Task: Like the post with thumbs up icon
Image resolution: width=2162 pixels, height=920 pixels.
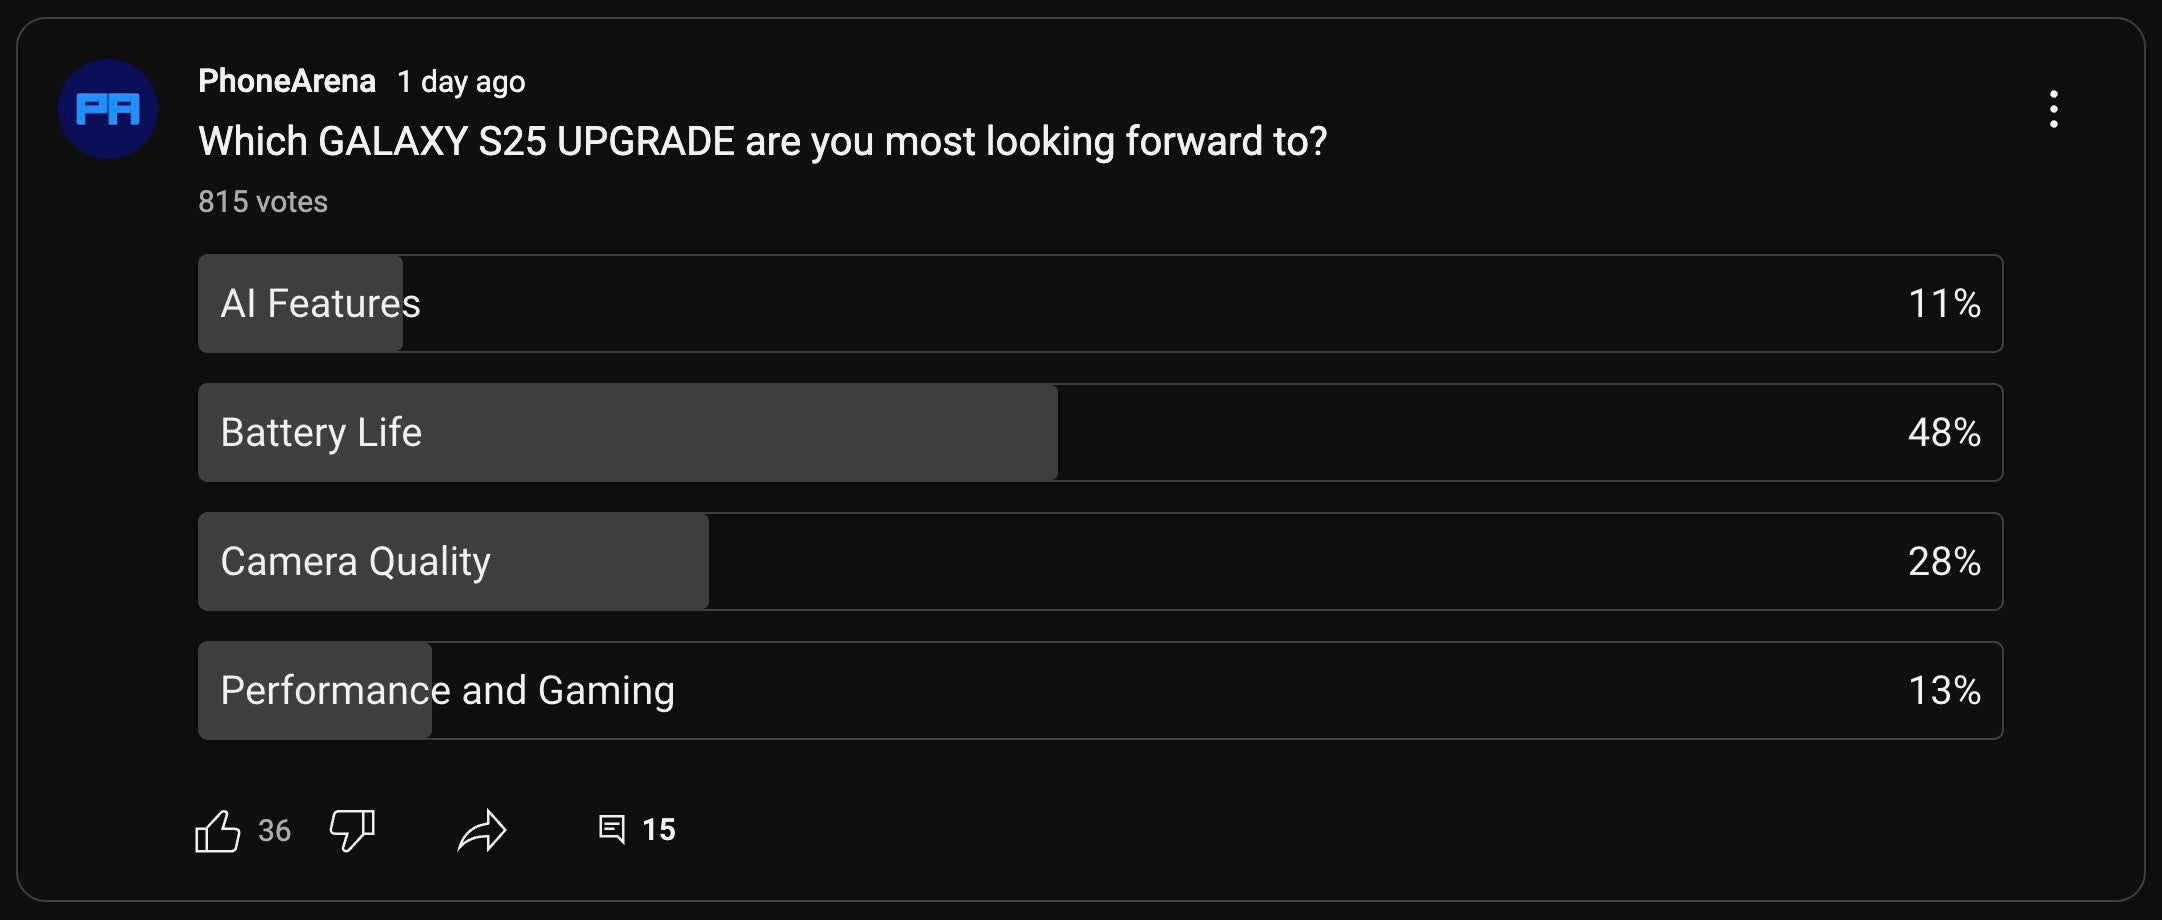Action: click(x=218, y=830)
